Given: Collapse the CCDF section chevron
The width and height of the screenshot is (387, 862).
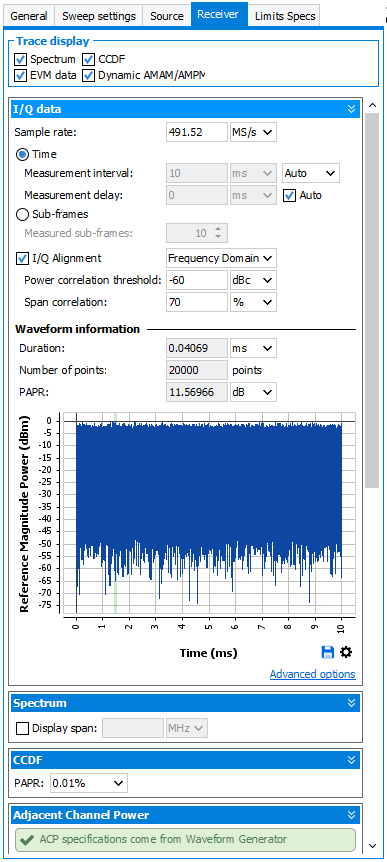Looking at the screenshot, I should tap(352, 760).
